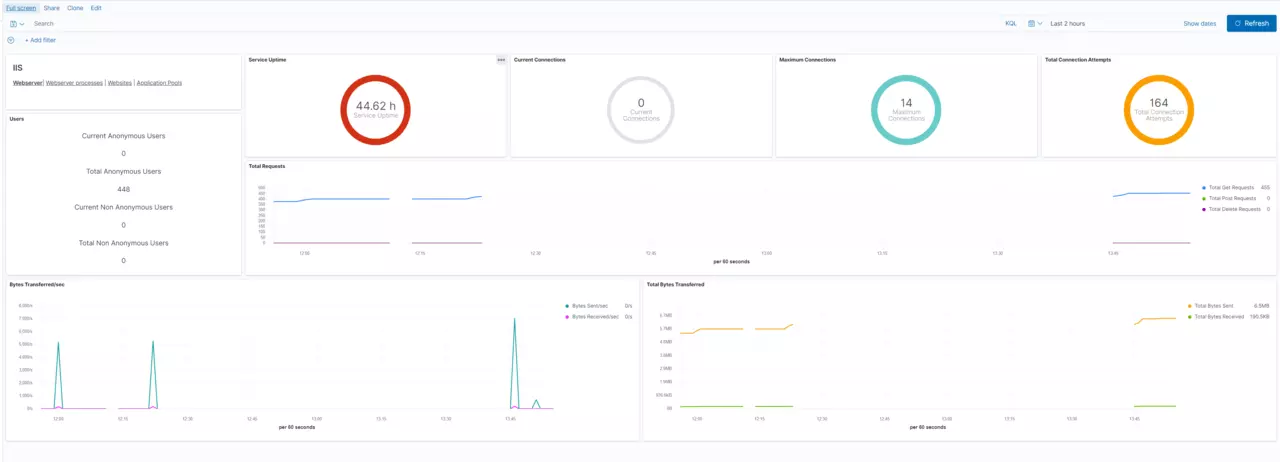Click Share in the top menu
The height and width of the screenshot is (462, 1280).
(x=51, y=7)
